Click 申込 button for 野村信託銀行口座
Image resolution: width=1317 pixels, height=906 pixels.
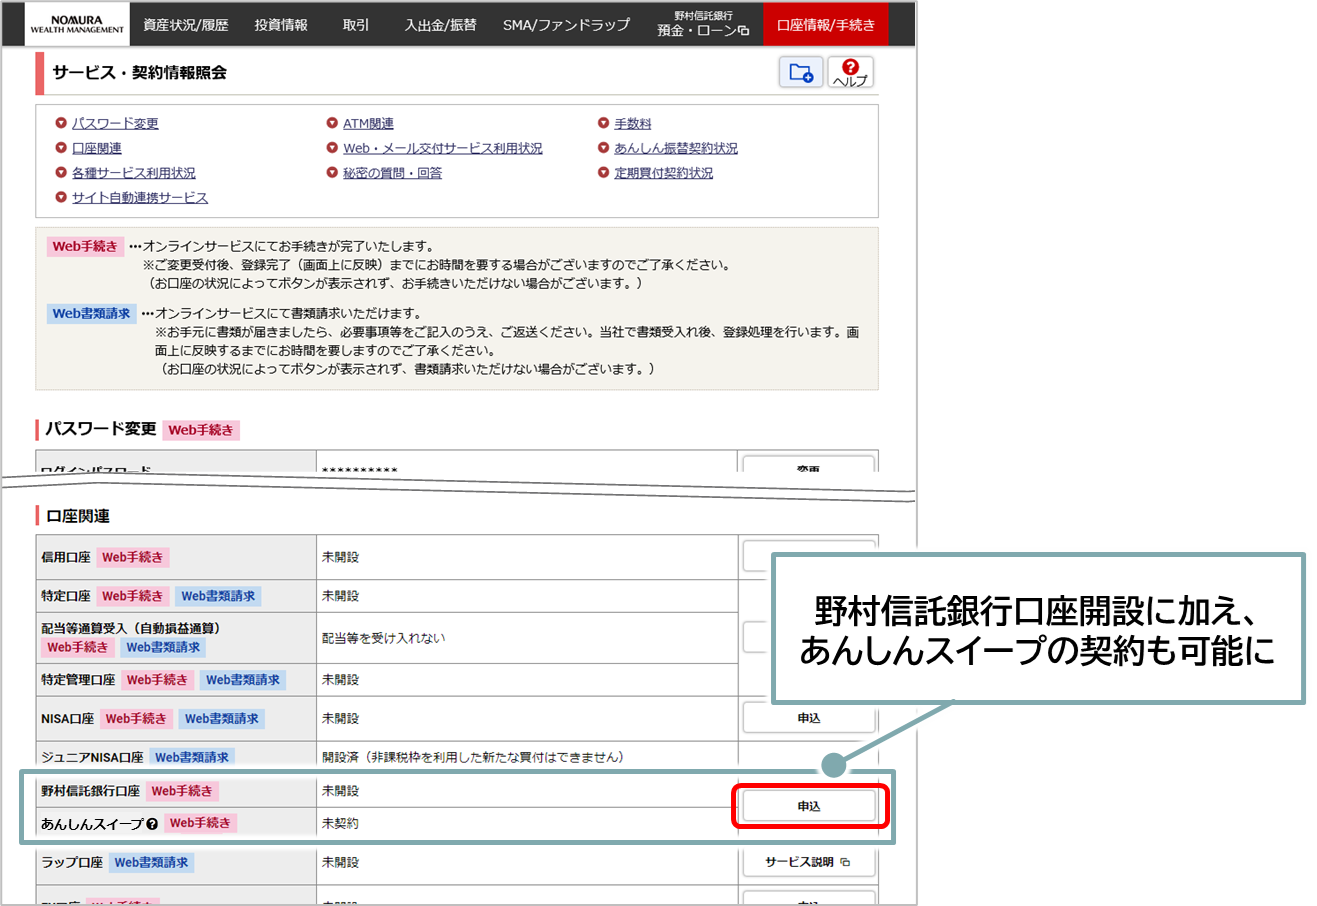(x=808, y=806)
